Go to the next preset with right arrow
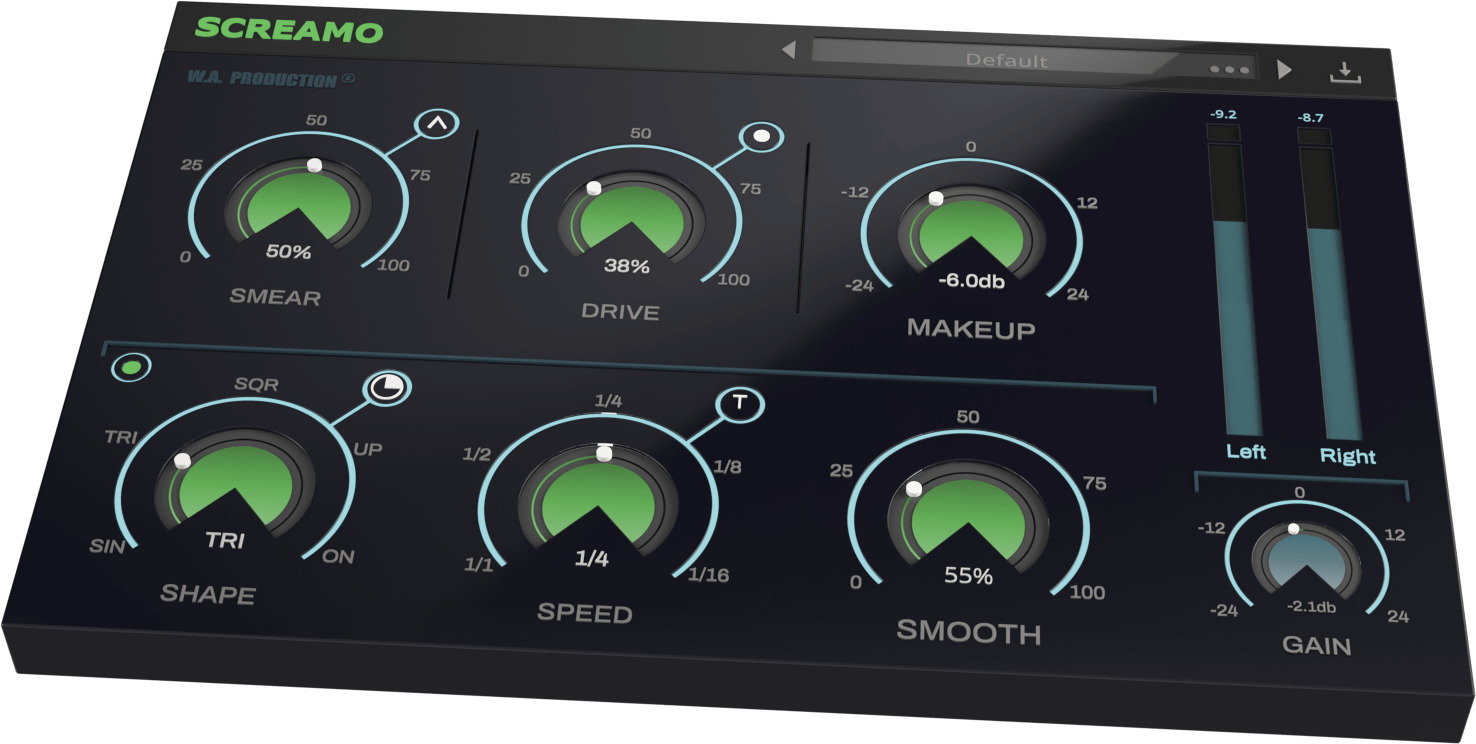 coord(1285,70)
